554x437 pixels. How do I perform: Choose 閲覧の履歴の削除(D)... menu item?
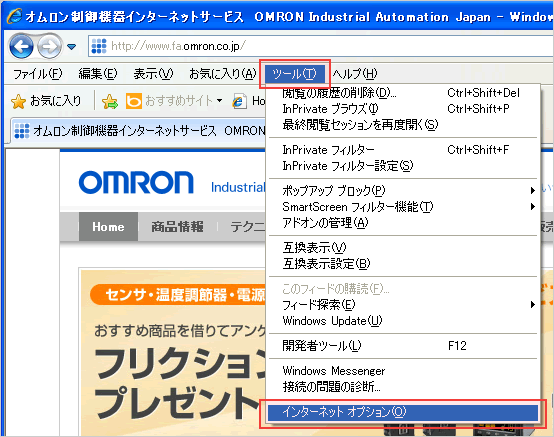(x=403, y=93)
